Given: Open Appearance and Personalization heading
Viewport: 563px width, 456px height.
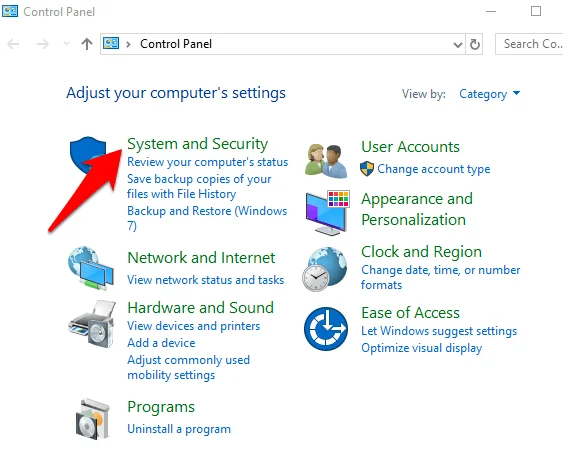Looking at the screenshot, I should pyautogui.click(x=417, y=209).
